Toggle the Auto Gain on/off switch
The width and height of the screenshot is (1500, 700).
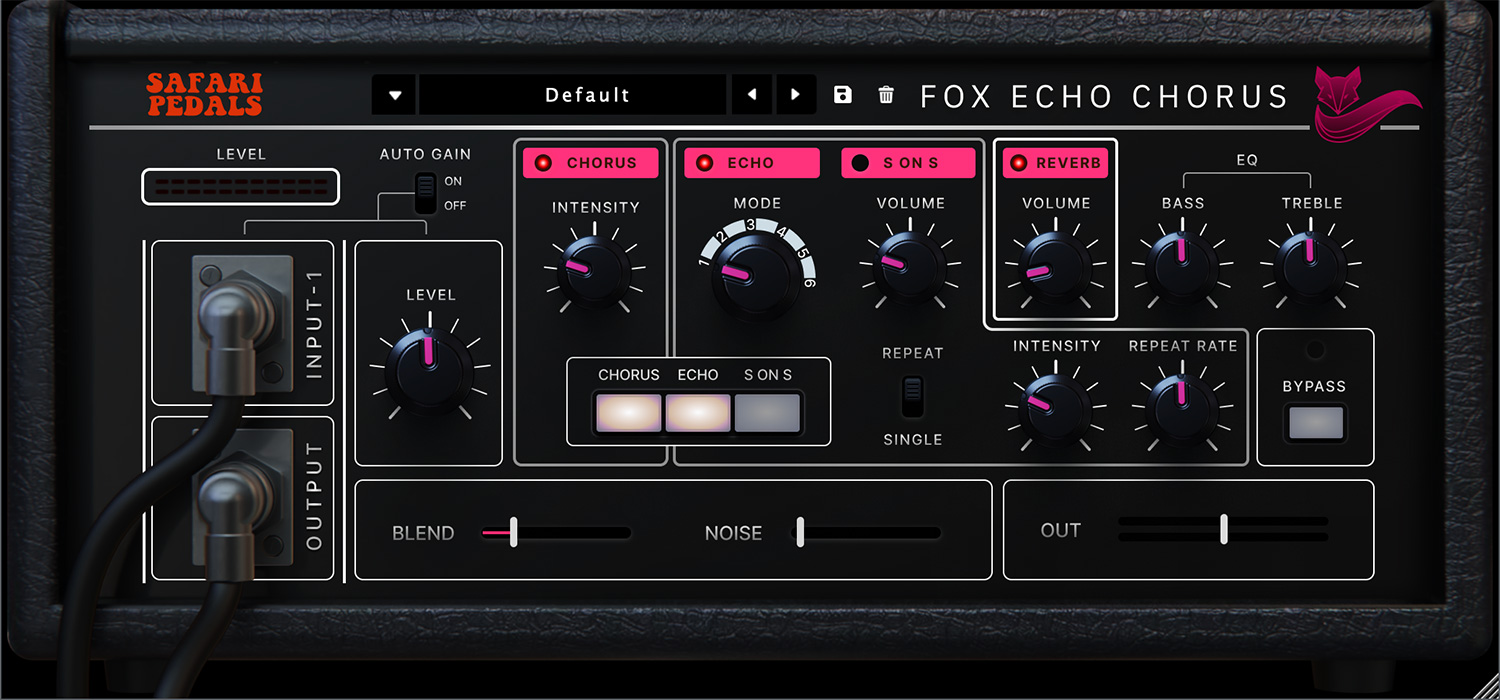(x=427, y=193)
